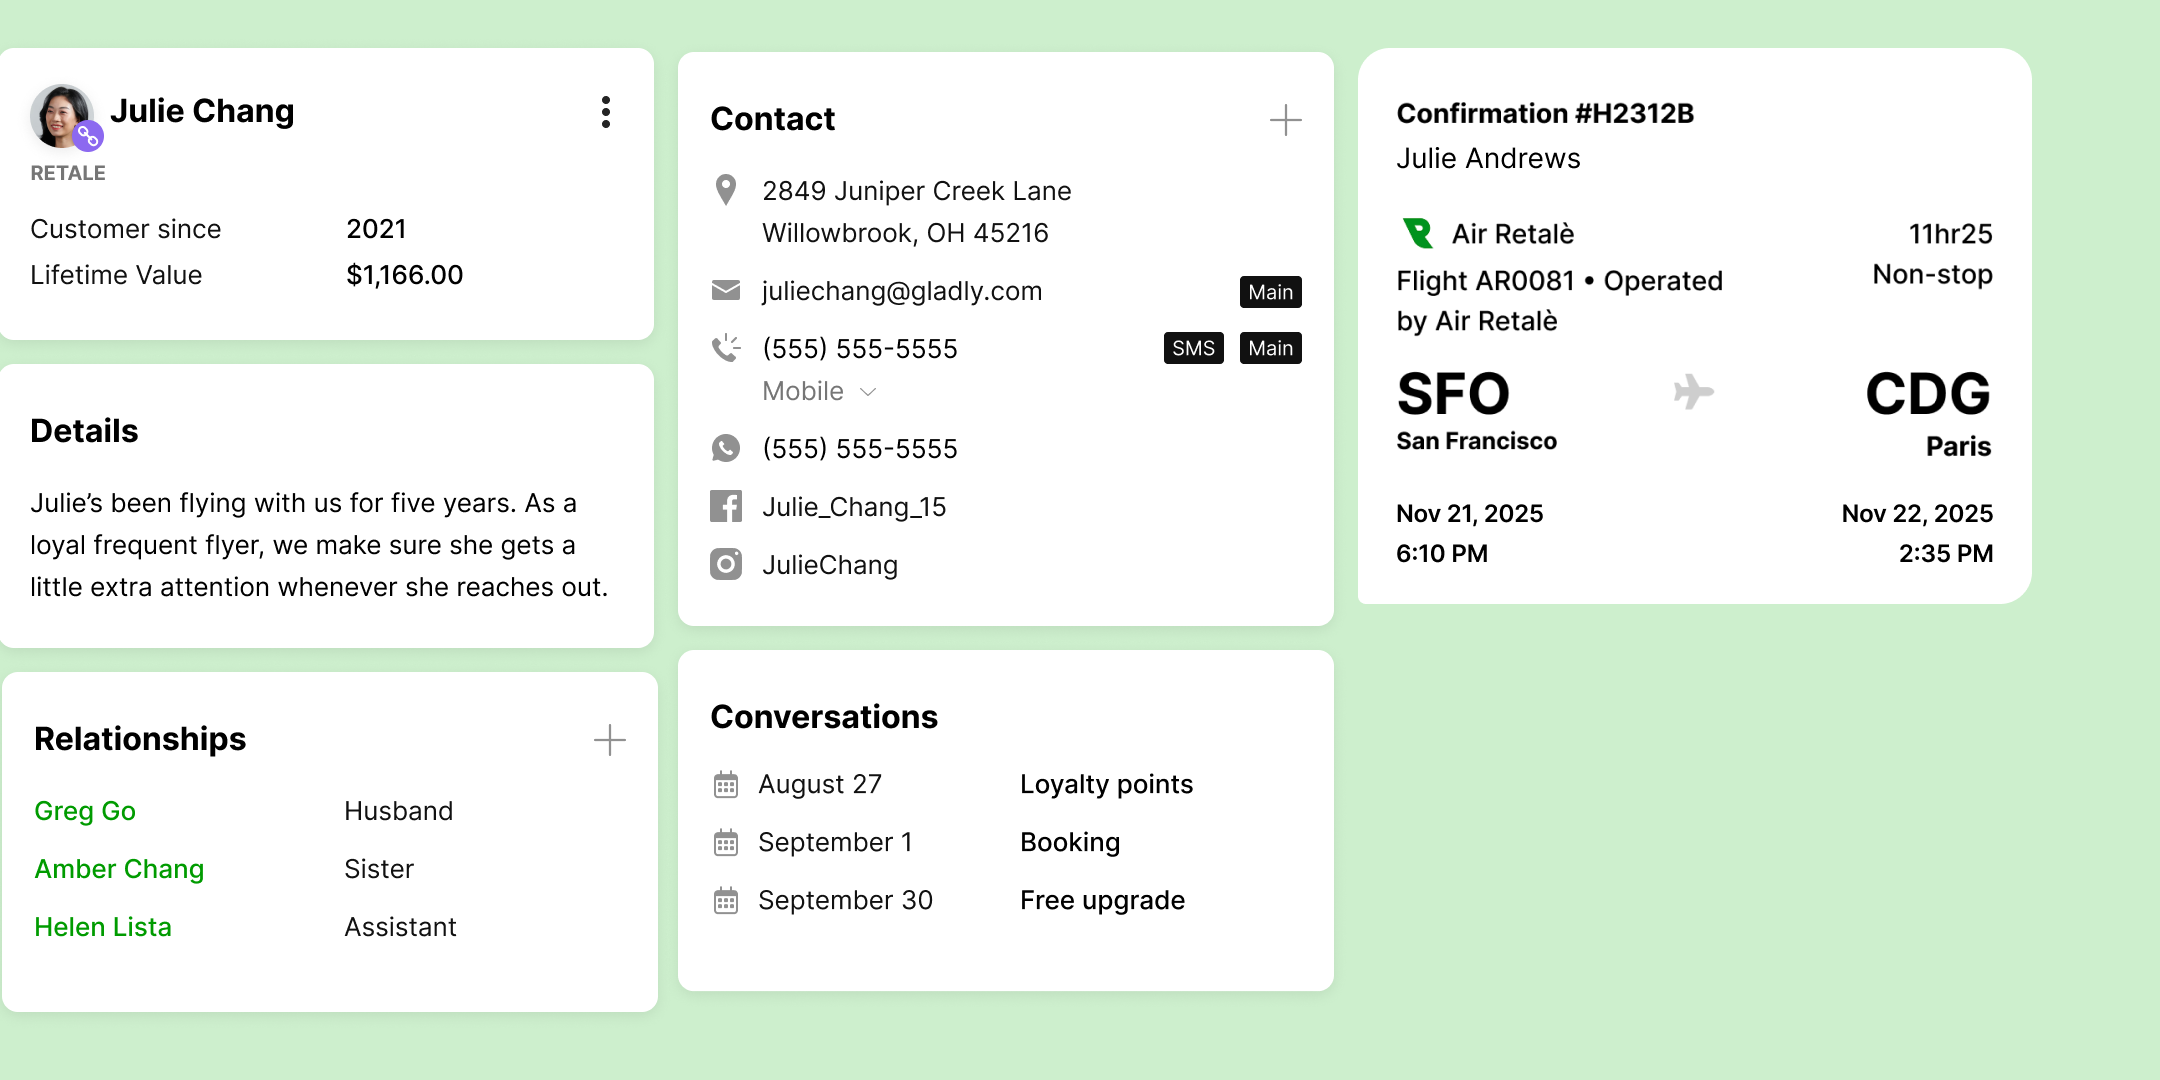Toggle the SMS tag on the mobile number
The width and height of the screenshot is (2160, 1080).
1194,348
